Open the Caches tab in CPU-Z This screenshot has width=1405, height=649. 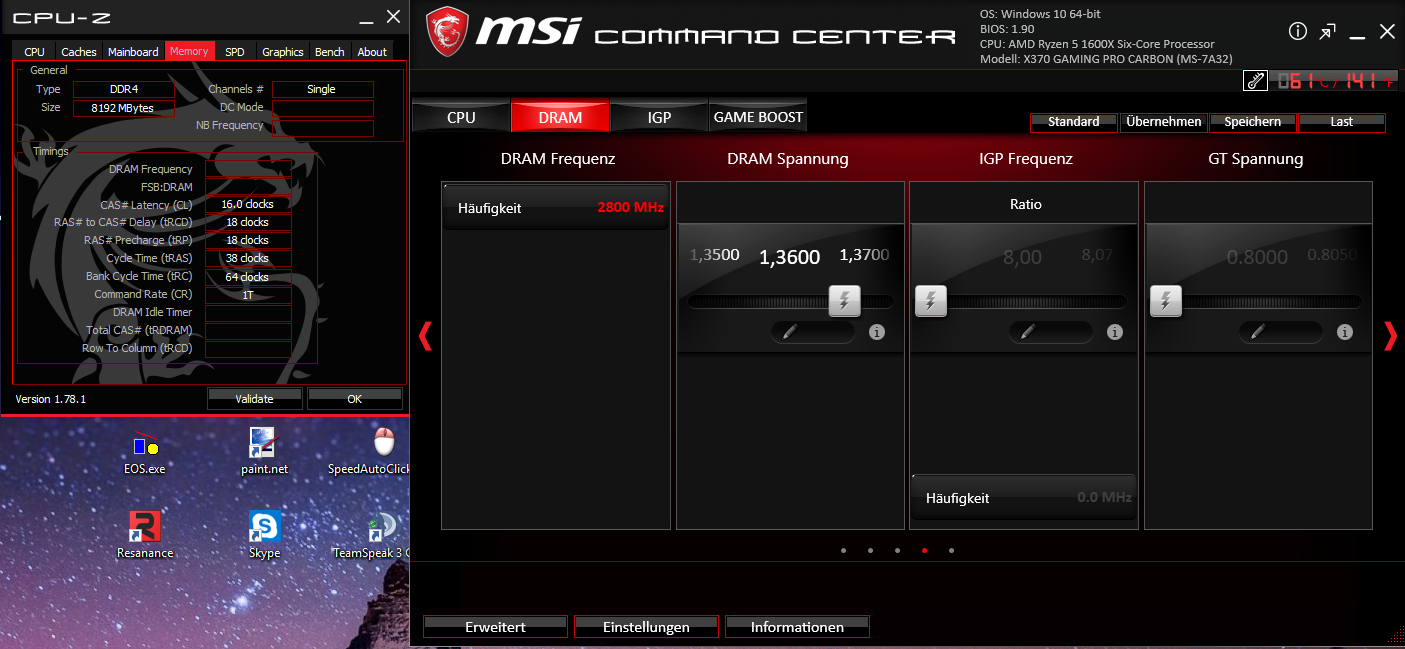pos(79,51)
